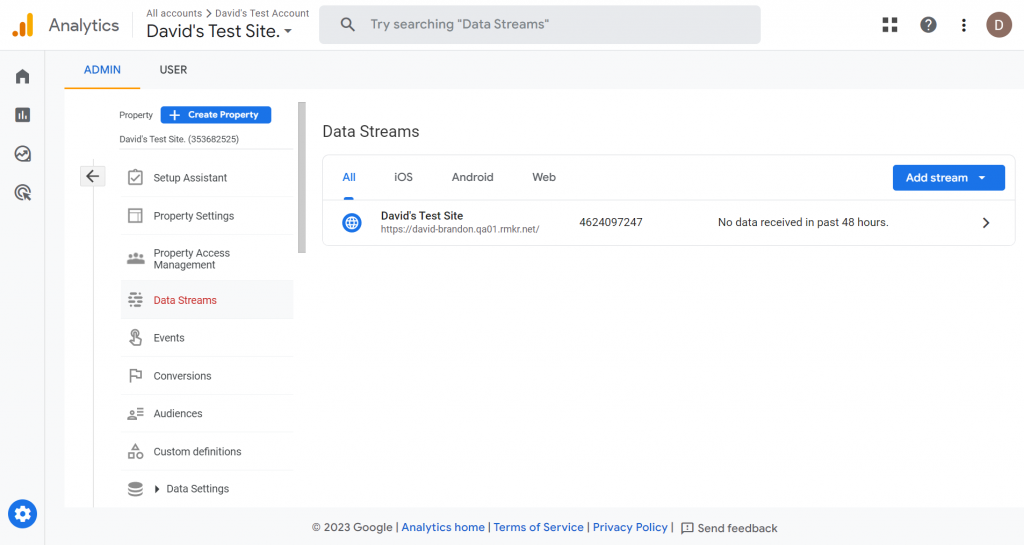Click the Send feedback link text
This screenshot has width=1024, height=545.
pyautogui.click(x=737, y=528)
